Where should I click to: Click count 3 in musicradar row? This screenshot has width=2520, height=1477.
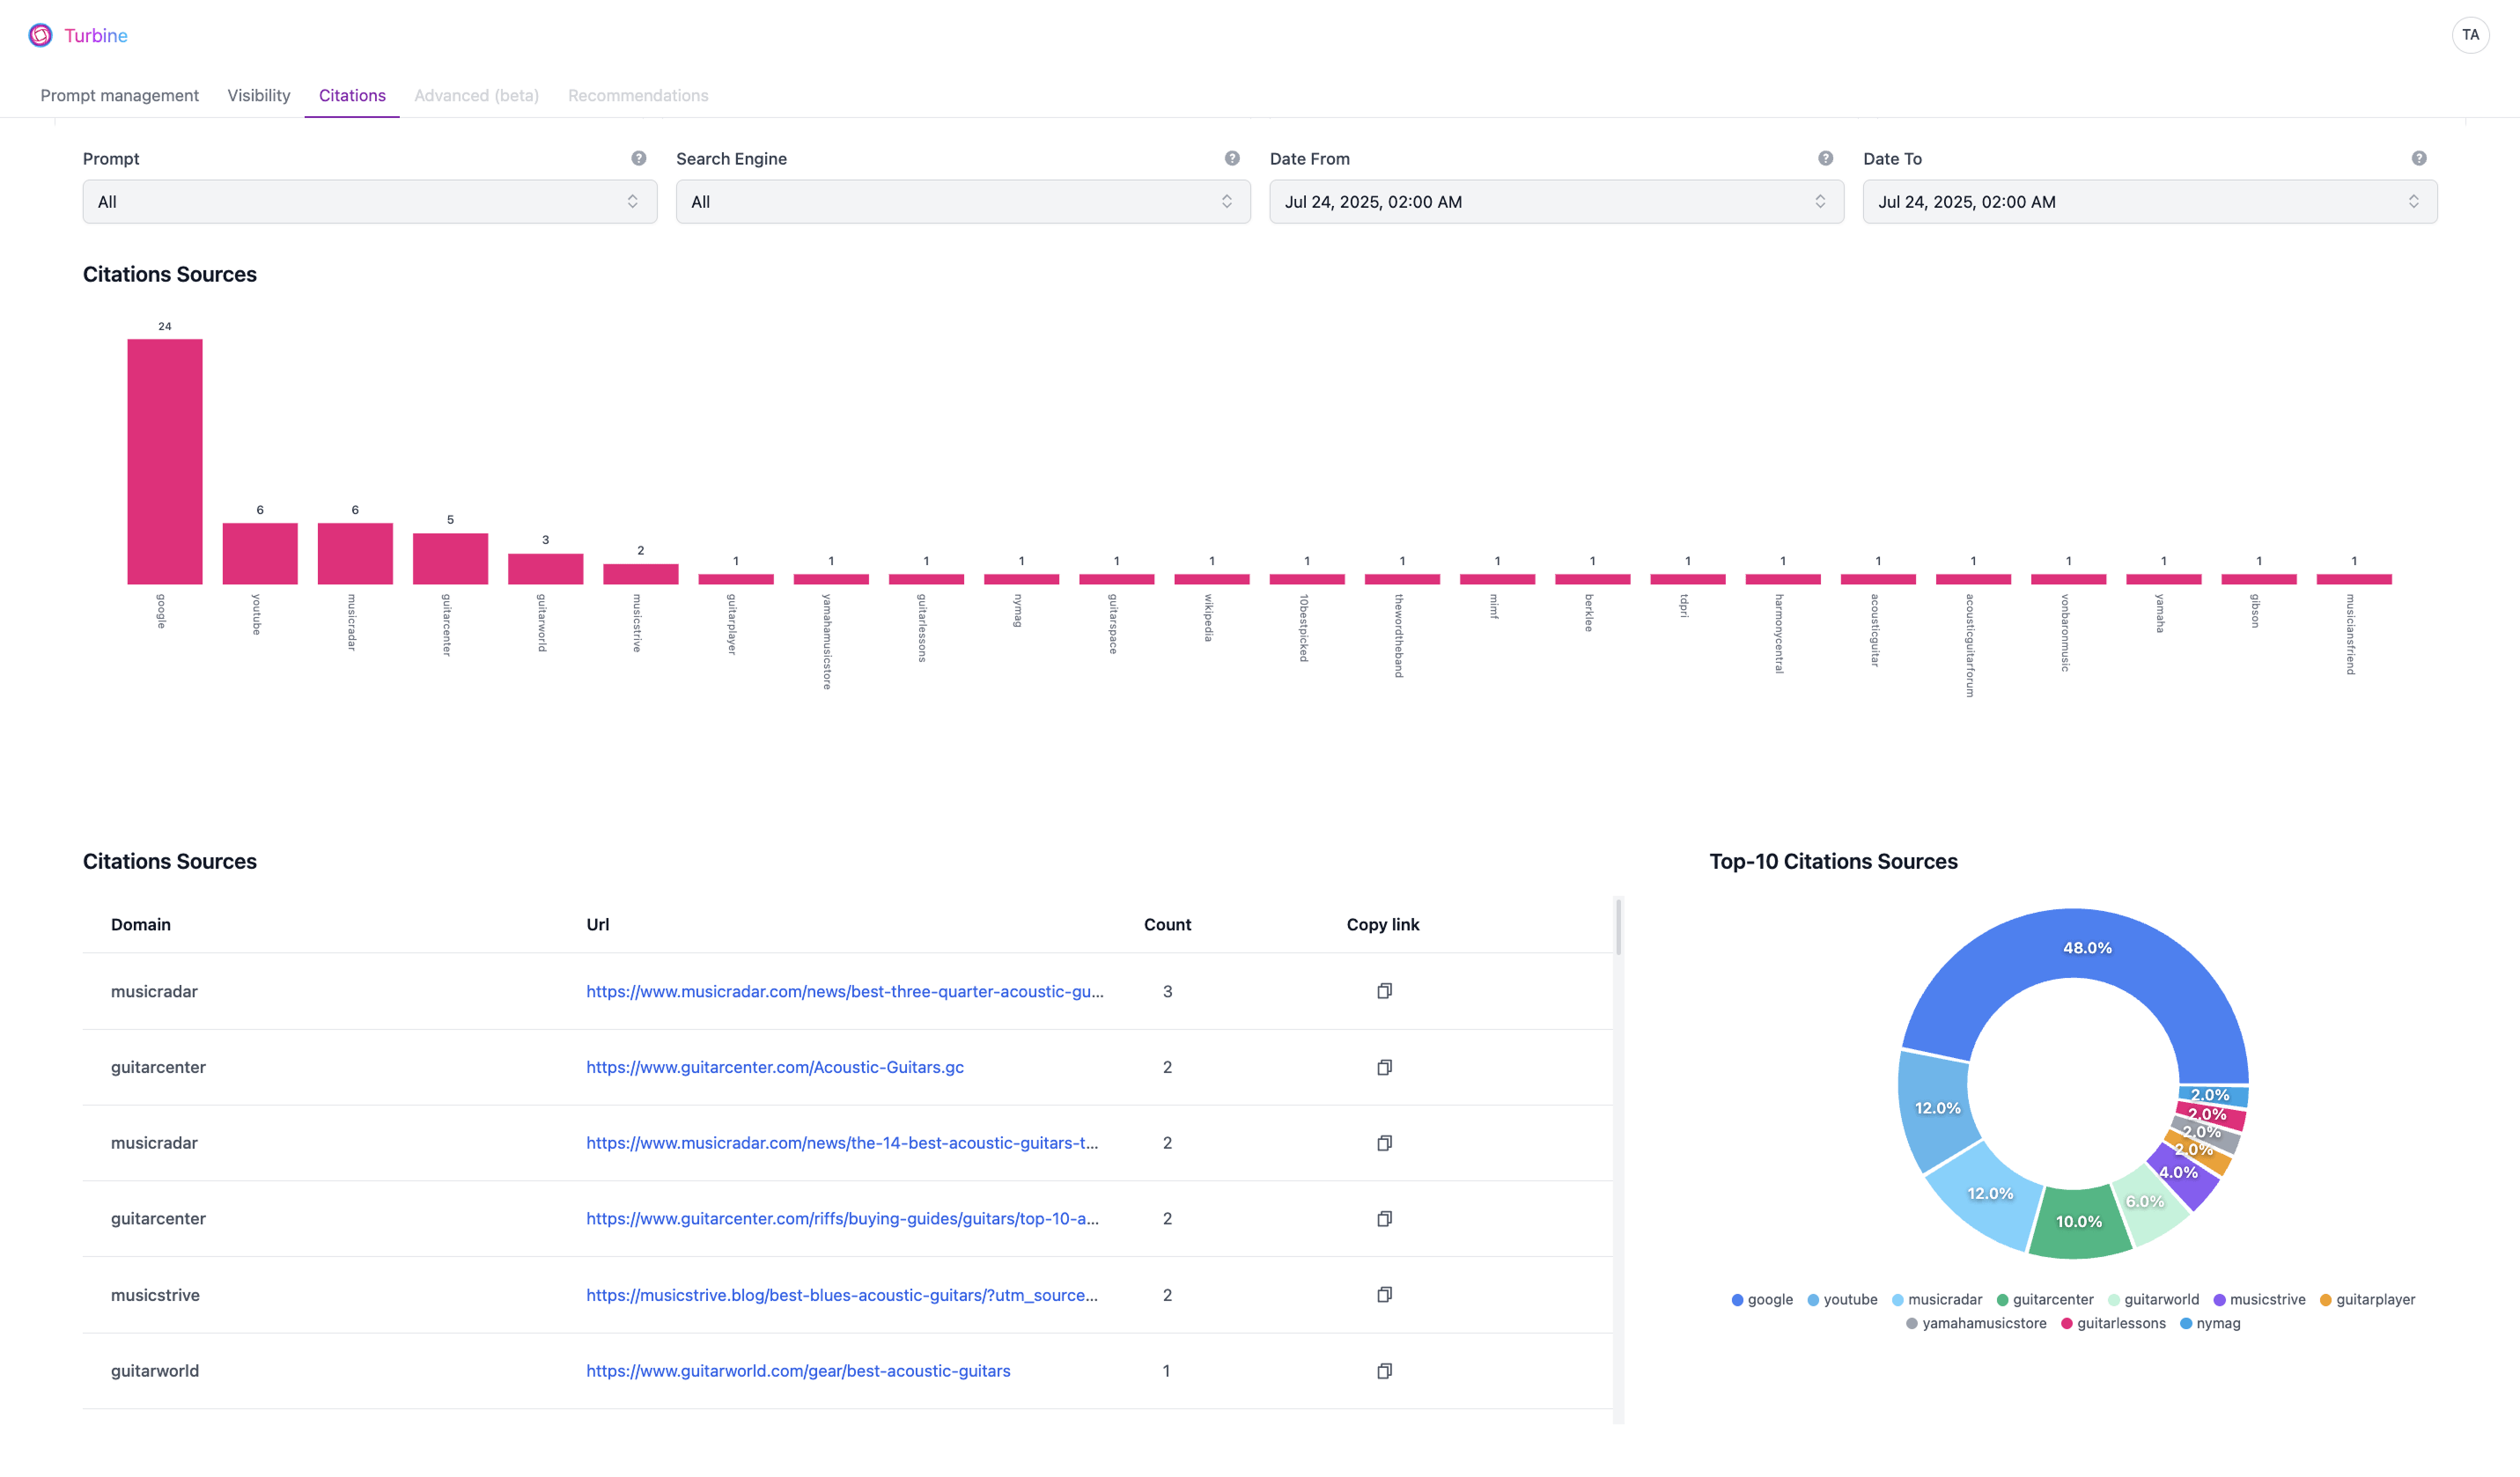click(x=1167, y=991)
